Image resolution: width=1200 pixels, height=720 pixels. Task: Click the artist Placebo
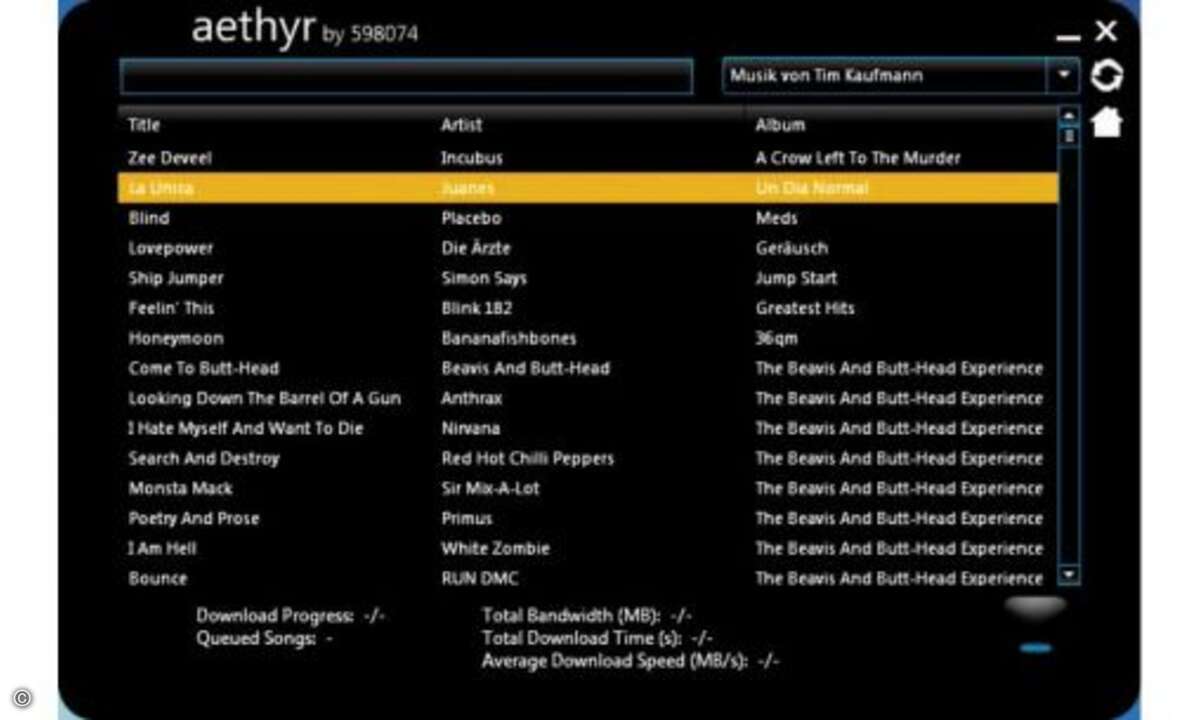(x=471, y=218)
